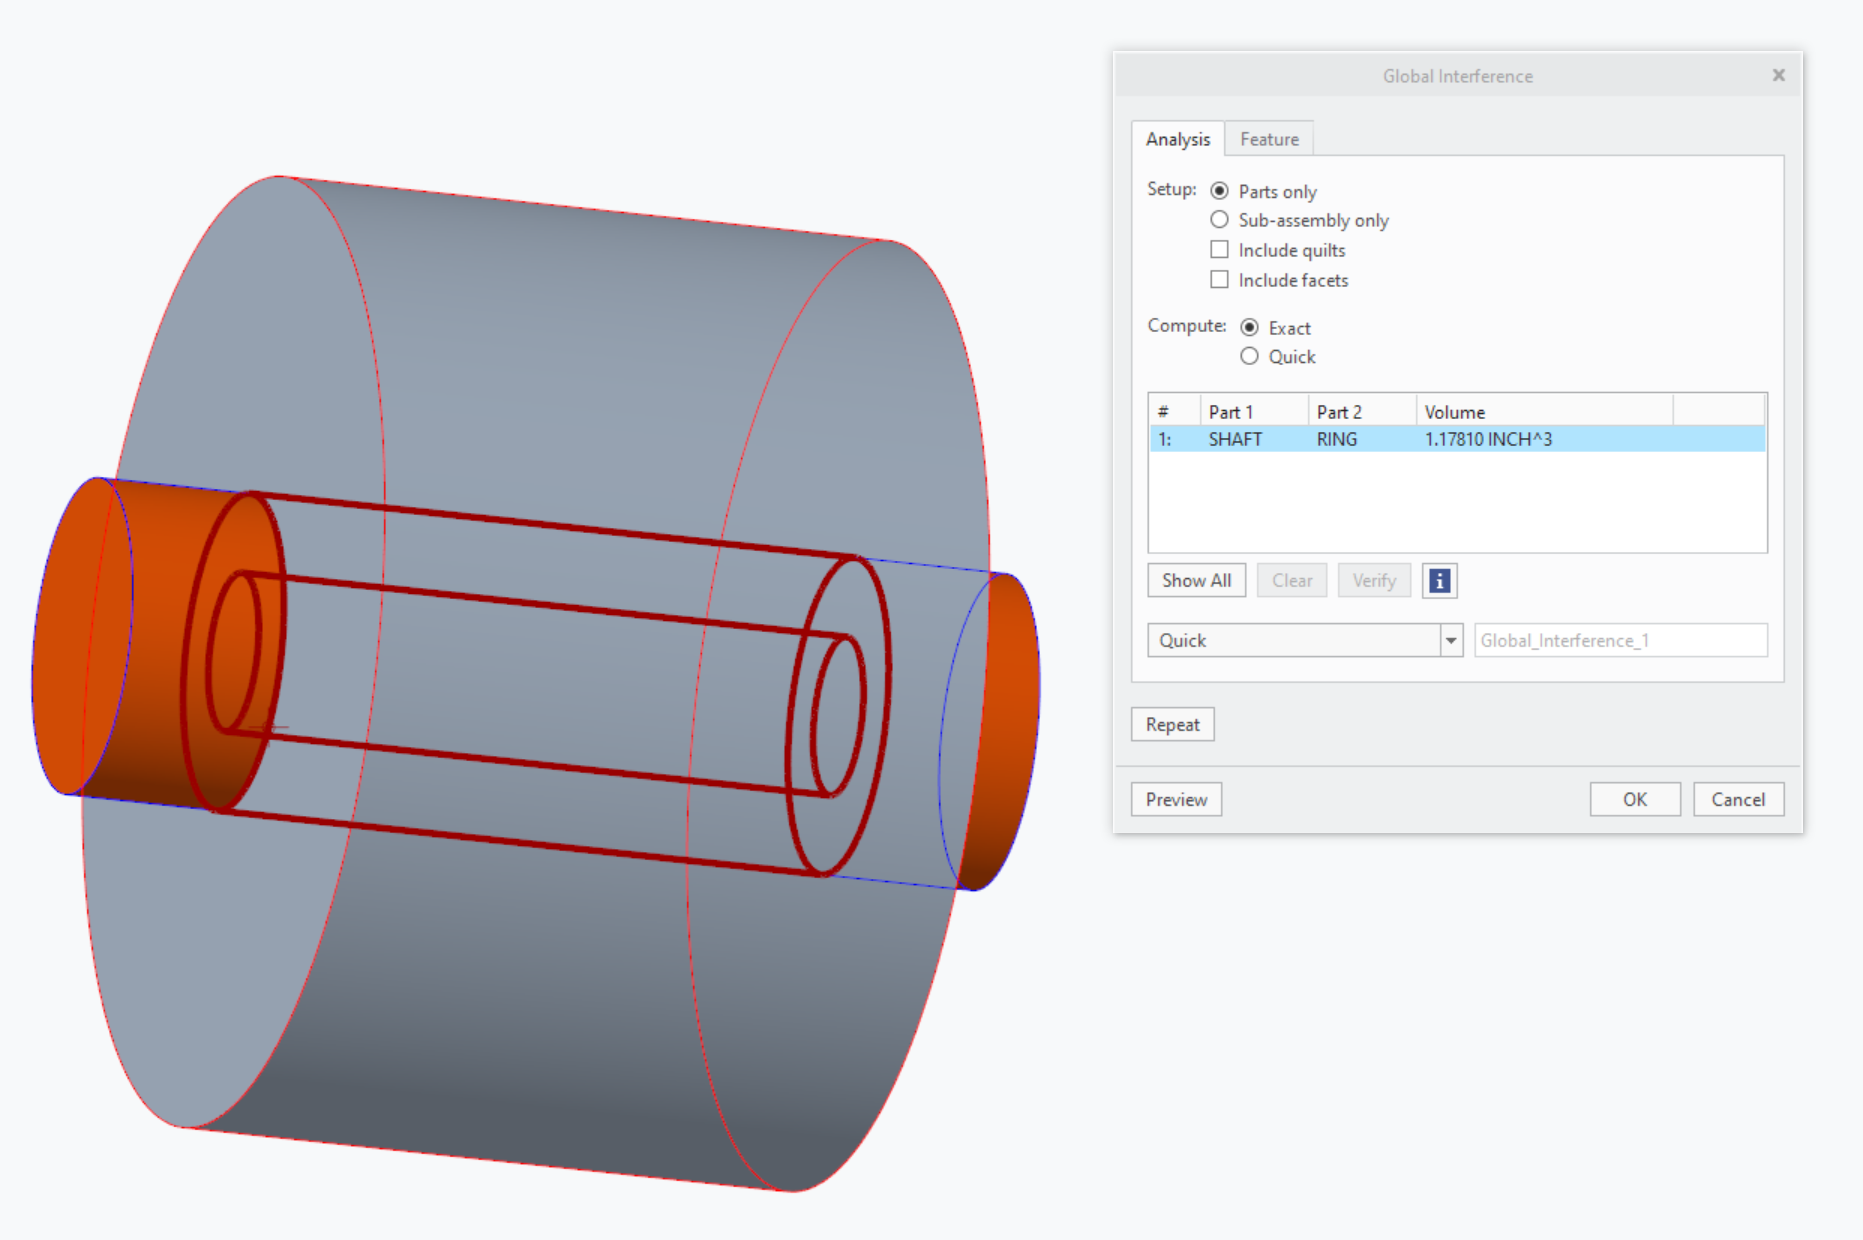Click Preview to preview the analysis
The width and height of the screenshot is (1863, 1240).
[1176, 799]
